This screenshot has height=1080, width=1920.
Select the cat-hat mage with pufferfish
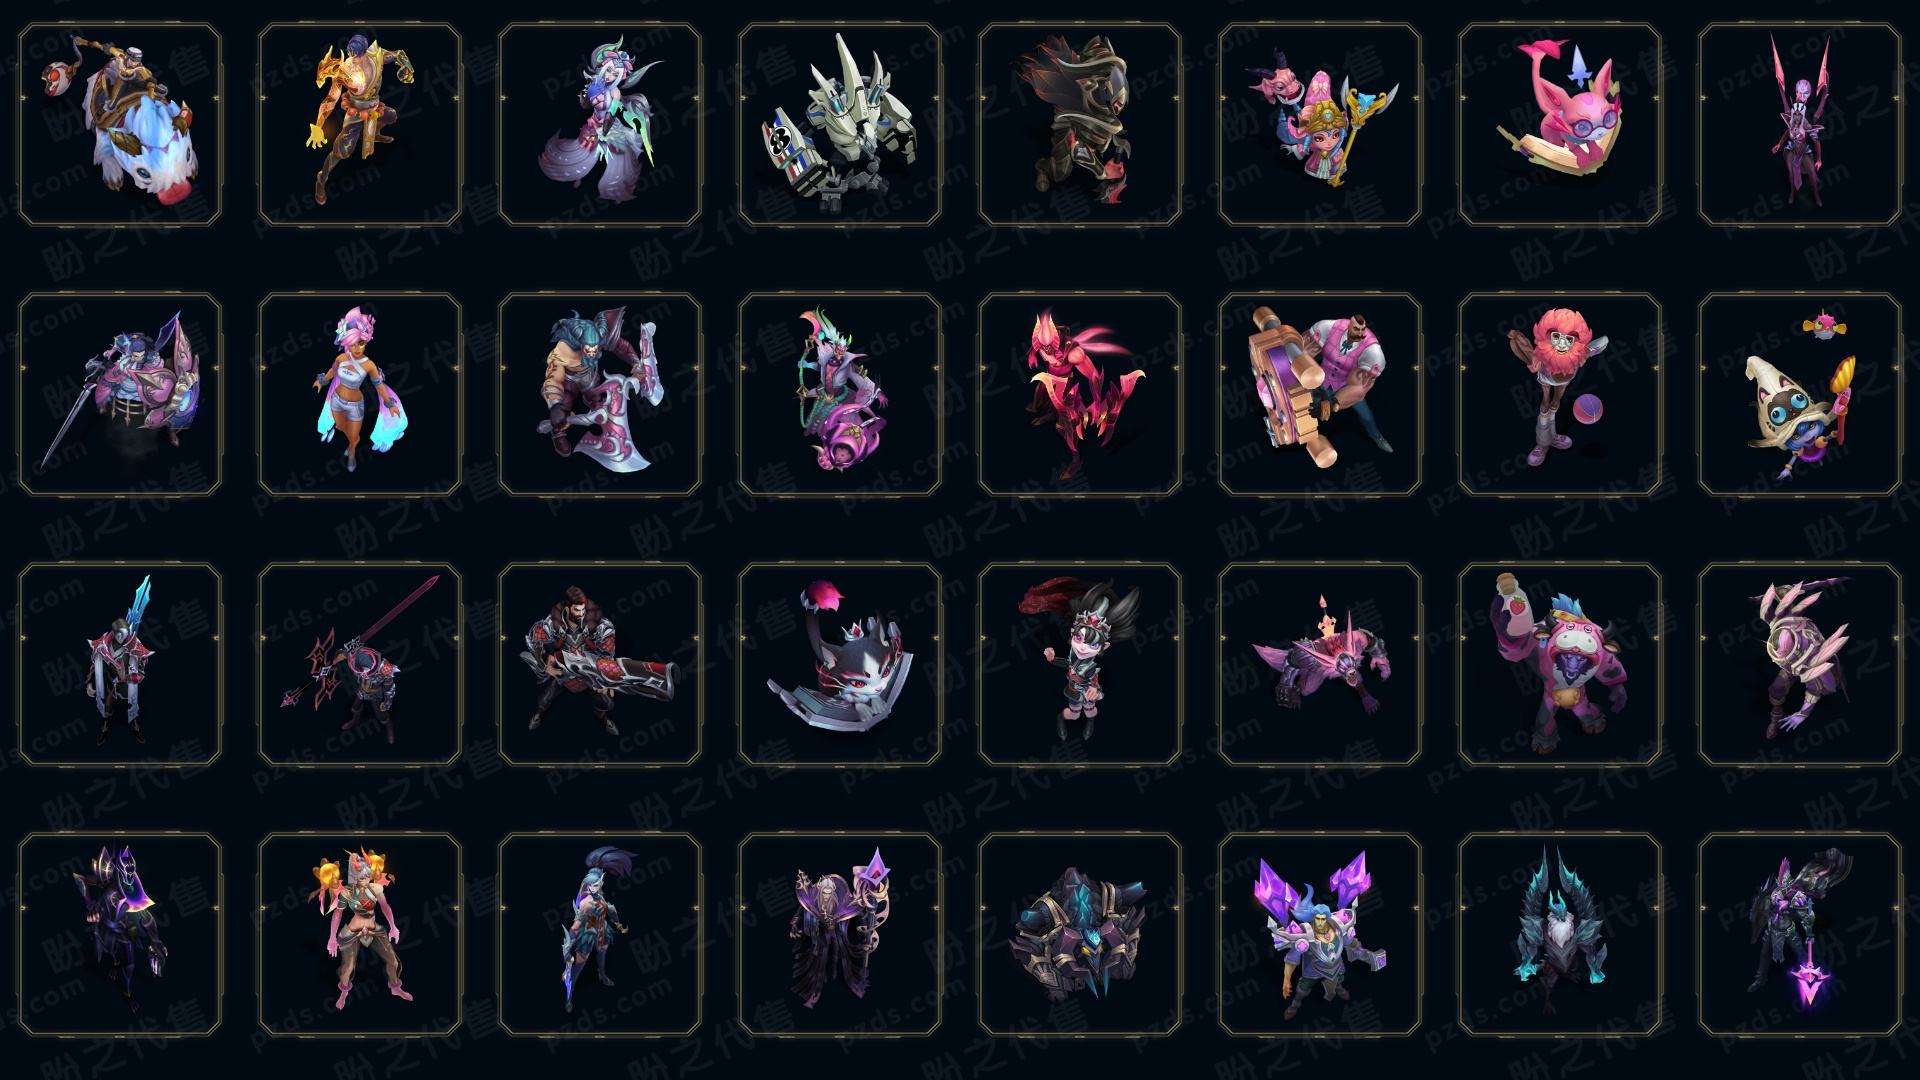coord(1800,394)
